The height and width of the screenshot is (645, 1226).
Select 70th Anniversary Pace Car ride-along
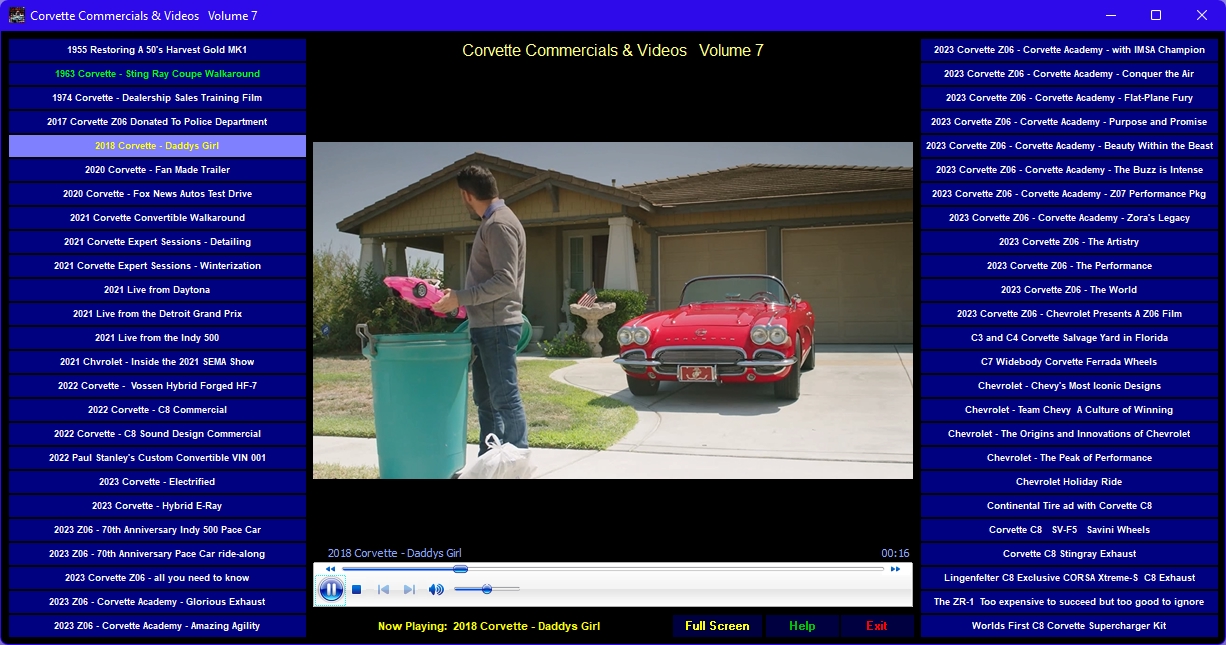[157, 554]
